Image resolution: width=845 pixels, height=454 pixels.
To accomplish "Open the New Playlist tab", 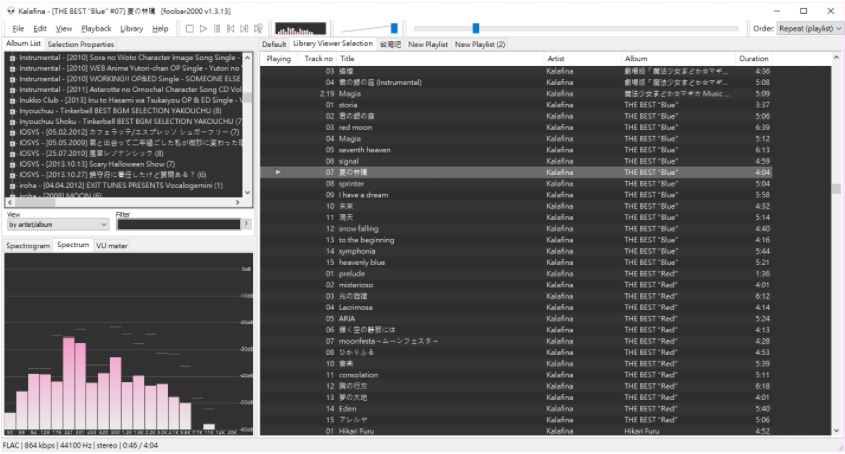I will (x=428, y=44).
